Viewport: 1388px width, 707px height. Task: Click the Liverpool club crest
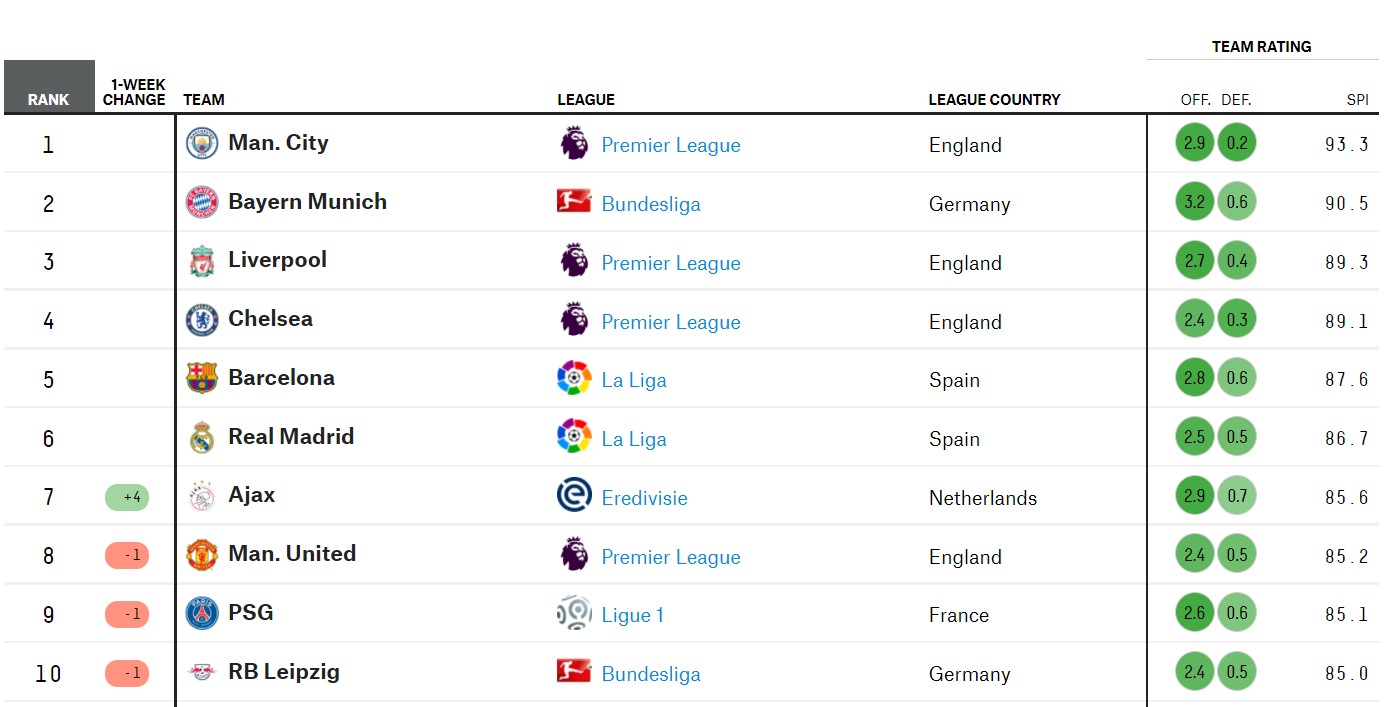click(202, 262)
